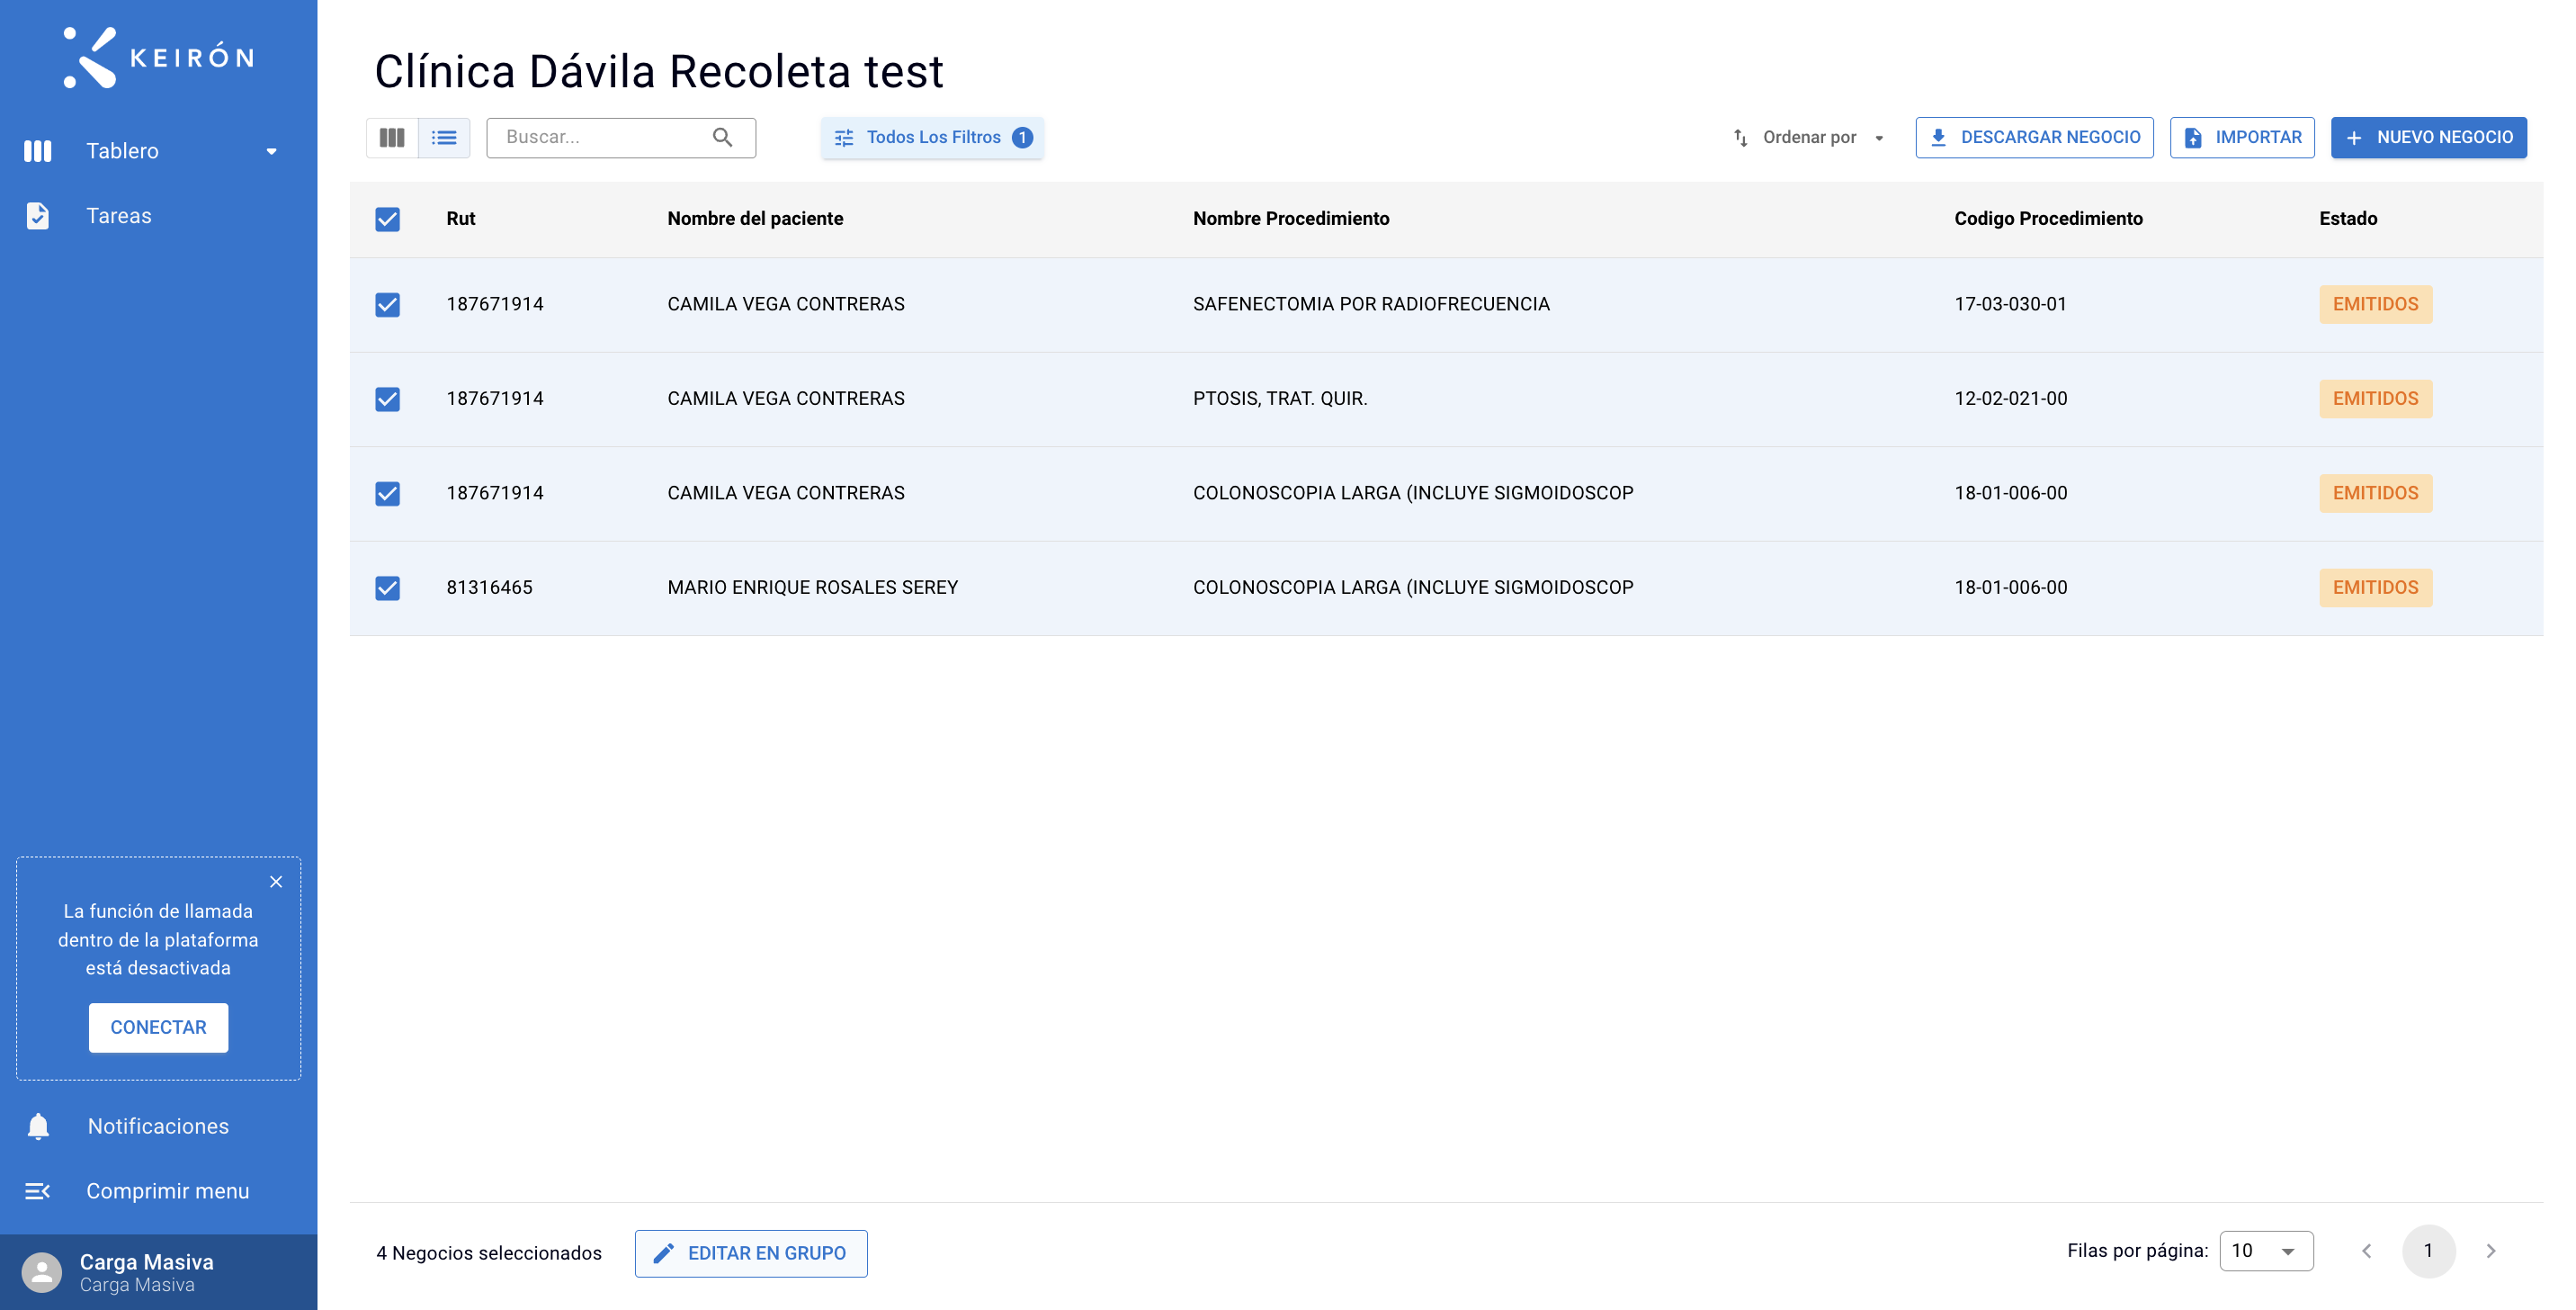Uncheck the PTOSIS, TRAT. QUIR. row
The height and width of the screenshot is (1310, 2576).
pos(388,399)
